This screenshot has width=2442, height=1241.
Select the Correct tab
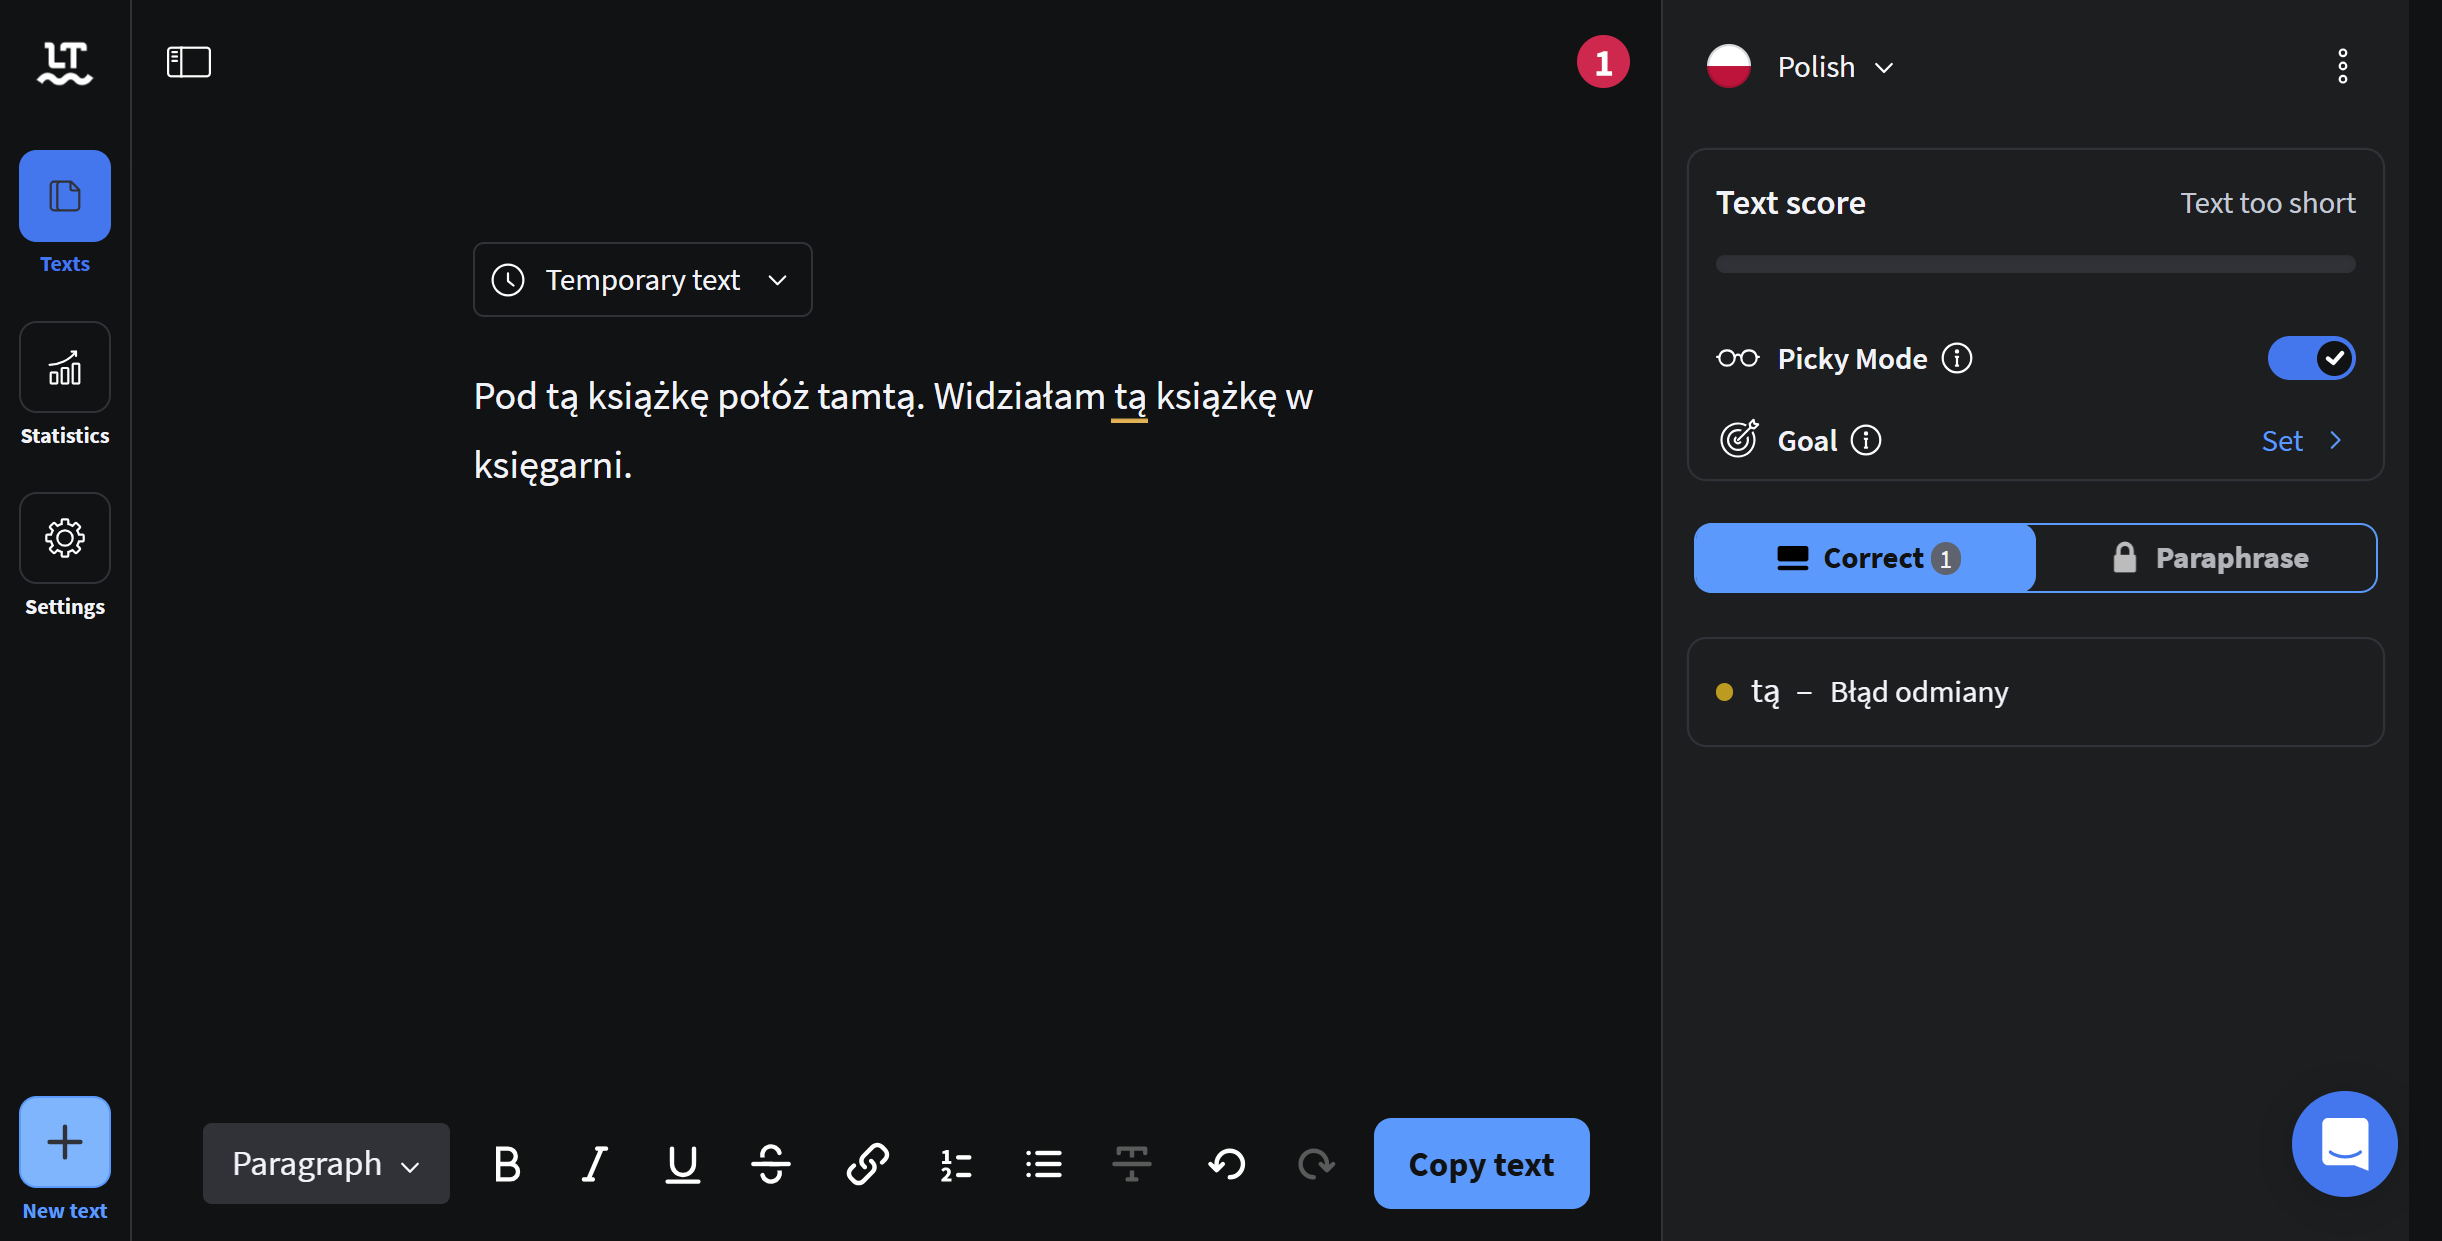1865,558
